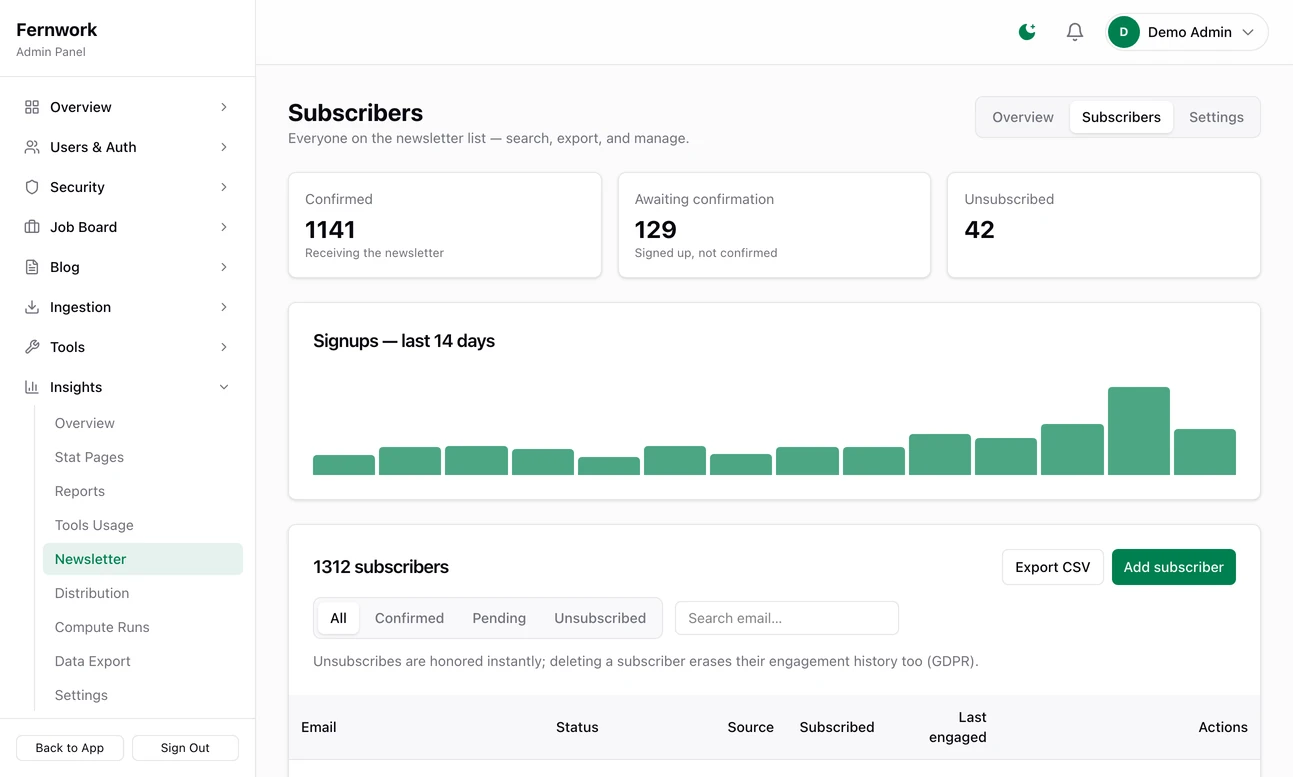
Task: Click the Insights bar chart icon
Action: 32,387
